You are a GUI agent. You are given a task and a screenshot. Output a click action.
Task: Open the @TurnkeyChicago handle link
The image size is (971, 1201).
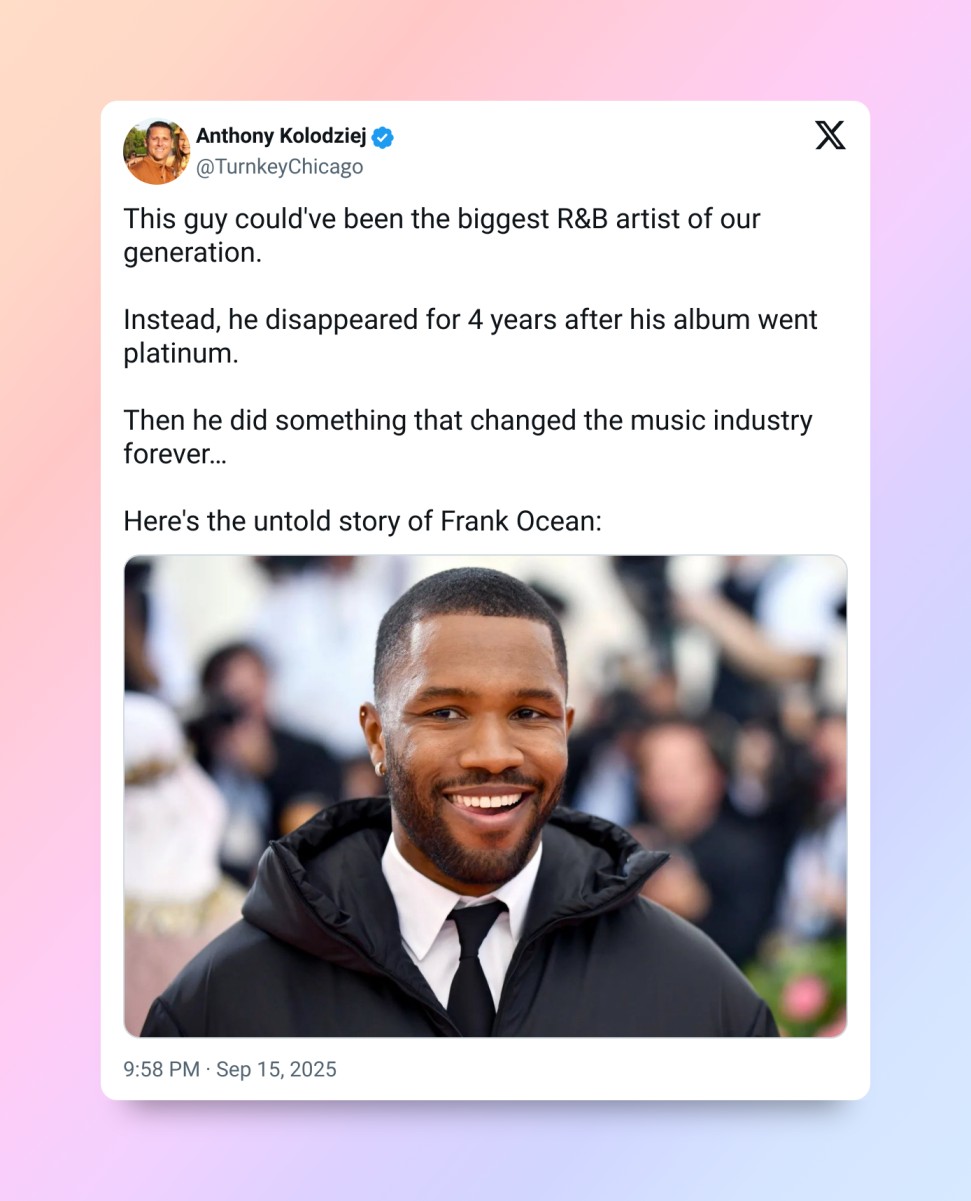[x=279, y=167]
